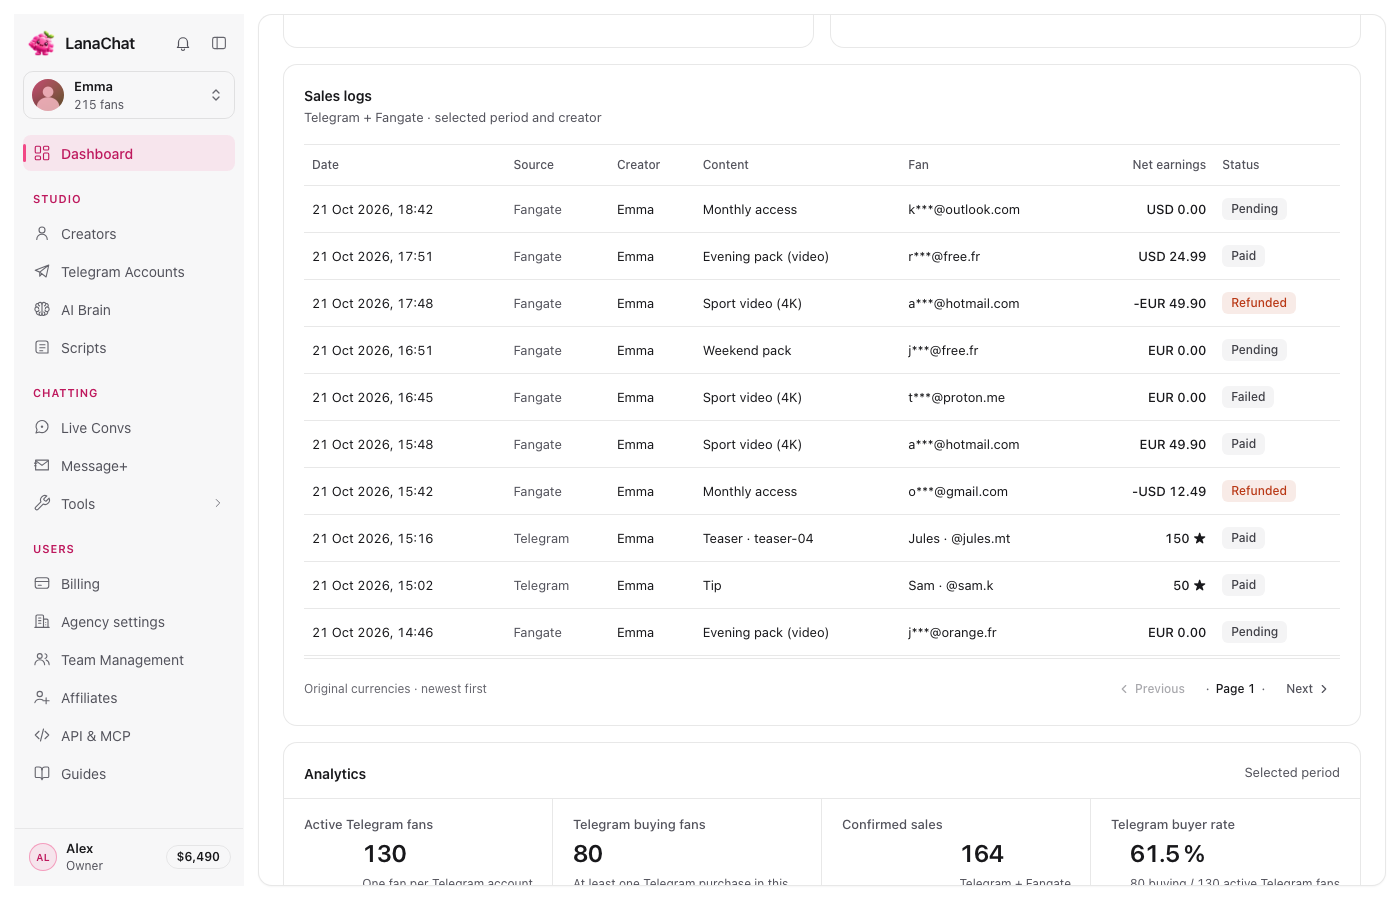
Task: Click the Previous page button
Action: (1152, 689)
